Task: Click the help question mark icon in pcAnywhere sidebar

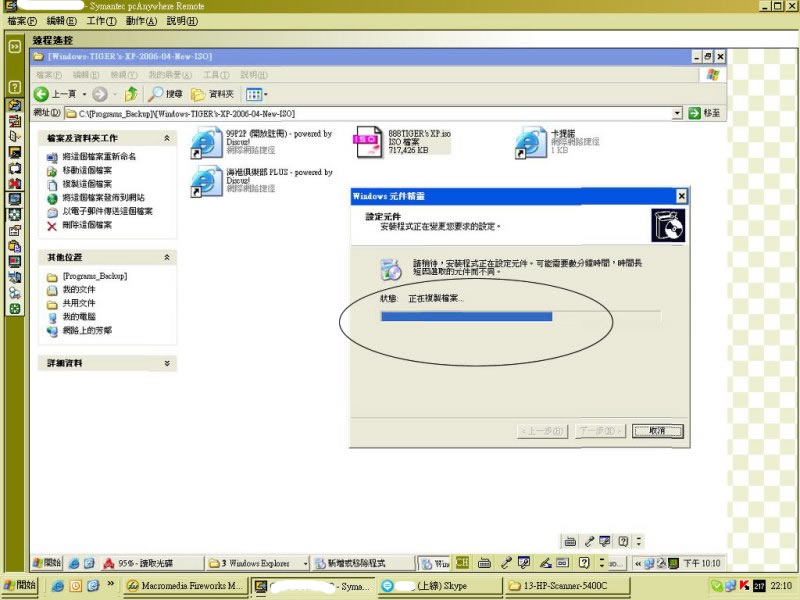Action: click(x=15, y=87)
